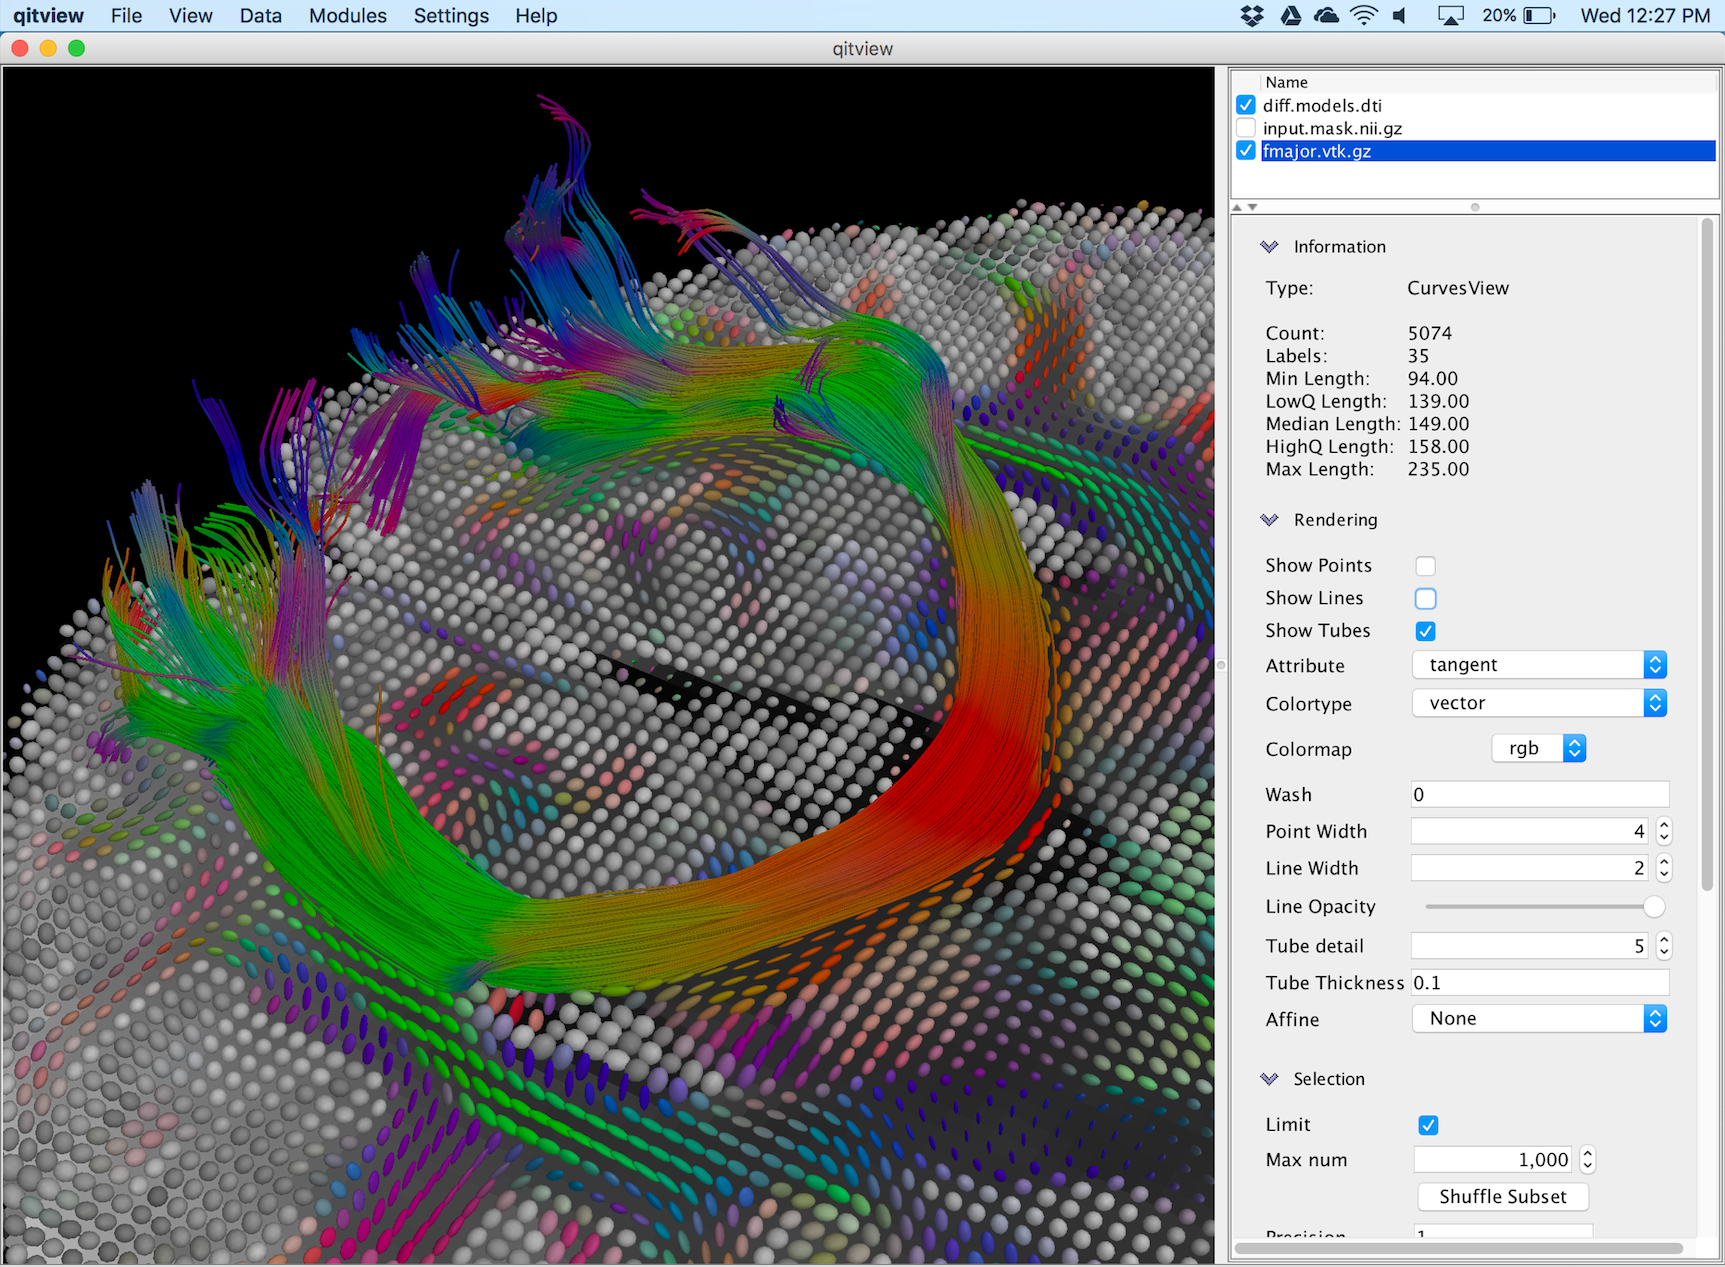
Task: Click the volume speaker icon
Action: point(1400,16)
